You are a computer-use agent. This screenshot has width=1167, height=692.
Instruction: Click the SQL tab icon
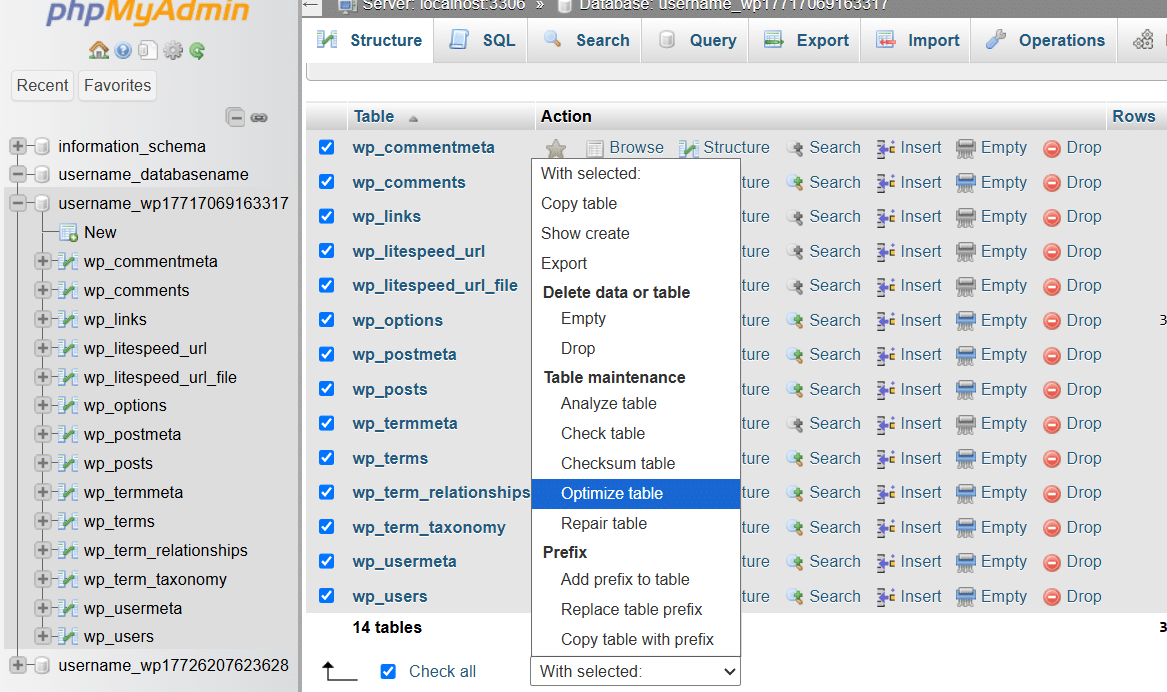[x=460, y=39]
